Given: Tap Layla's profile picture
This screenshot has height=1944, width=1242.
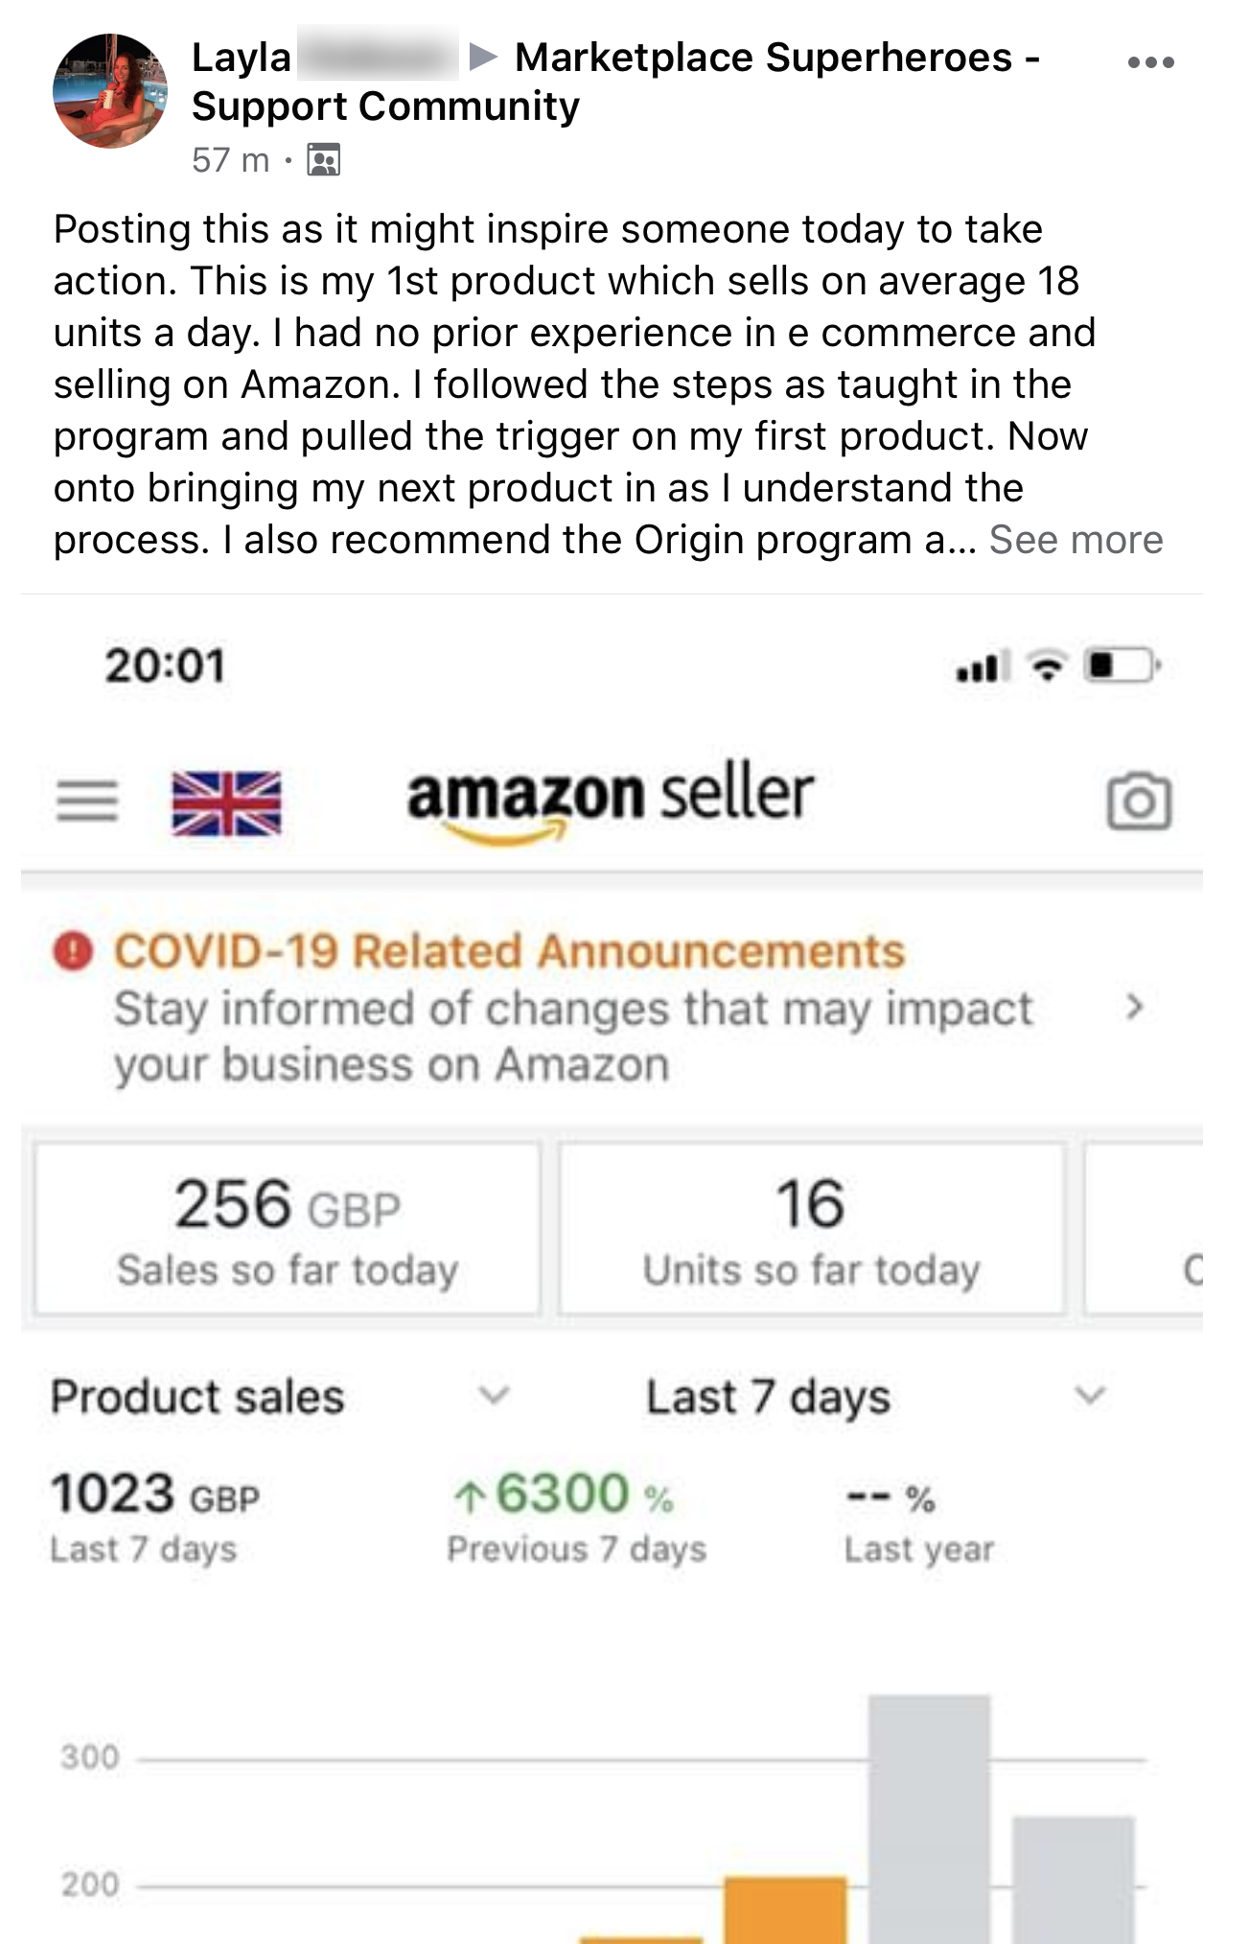Looking at the screenshot, I should click(x=110, y=91).
